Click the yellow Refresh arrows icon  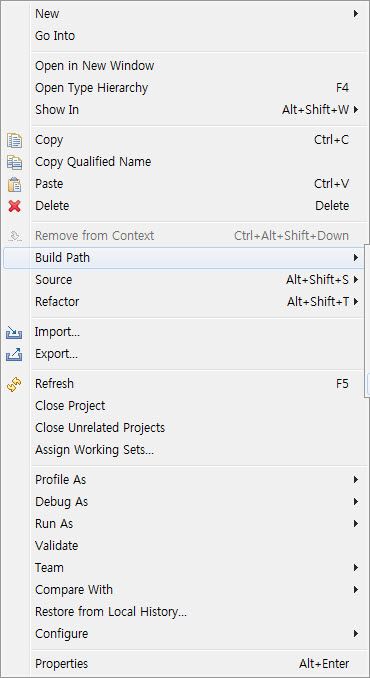pos(15,384)
